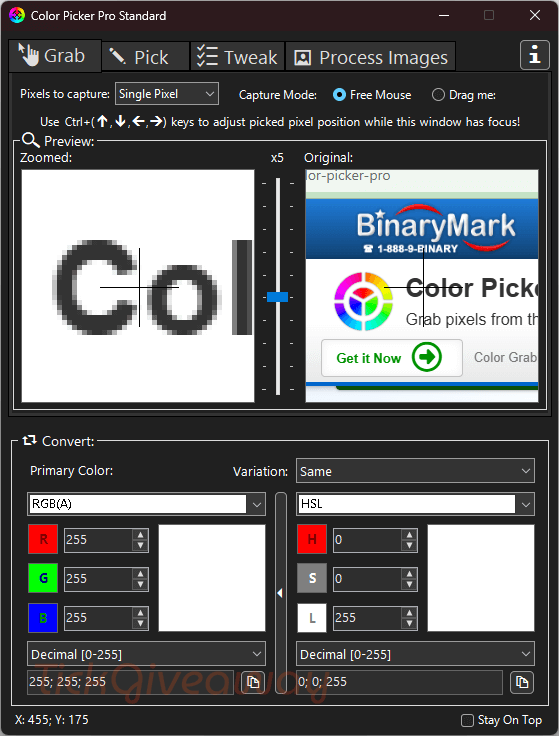
Task: Click the S value input field
Action: coord(367,579)
